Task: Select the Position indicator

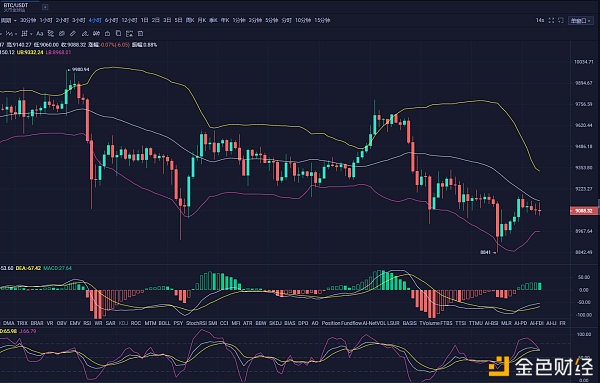Action: click(331, 323)
